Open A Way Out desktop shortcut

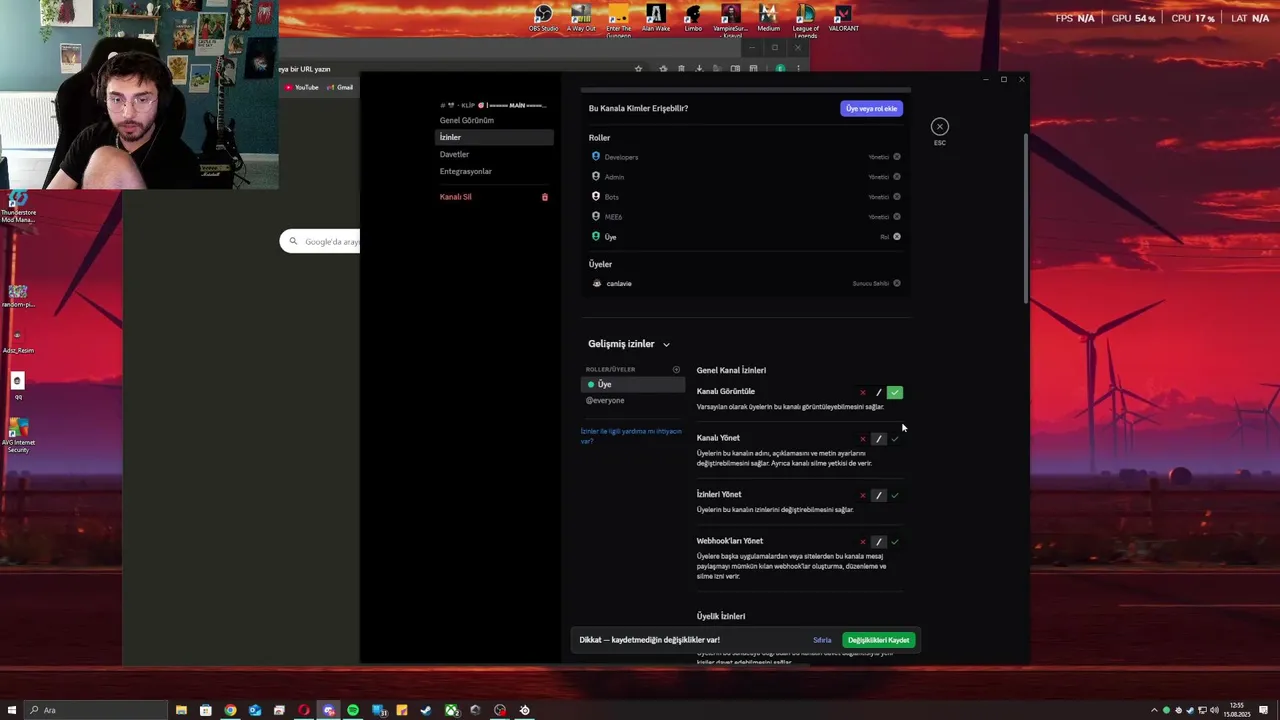581,18
